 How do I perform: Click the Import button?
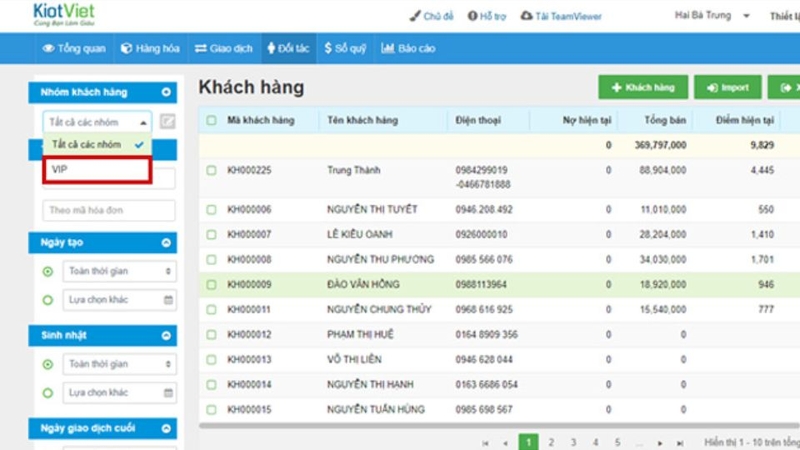click(728, 88)
